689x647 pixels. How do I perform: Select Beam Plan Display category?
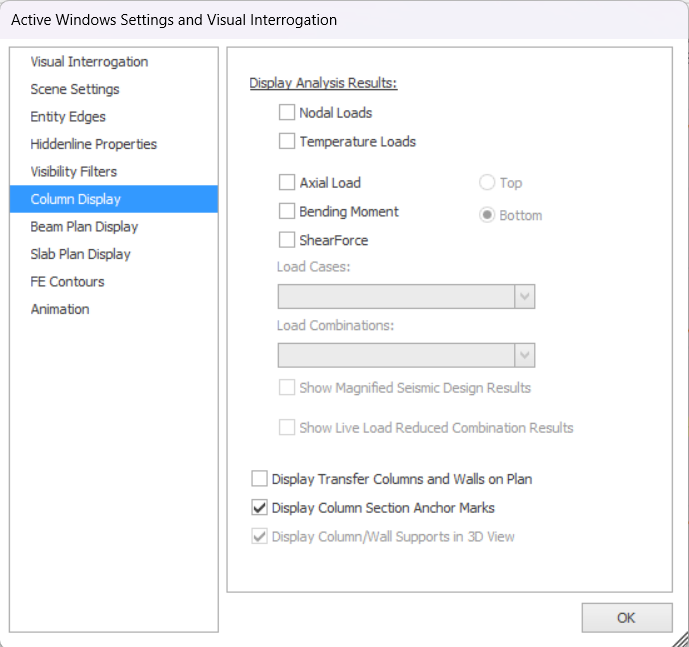point(84,227)
